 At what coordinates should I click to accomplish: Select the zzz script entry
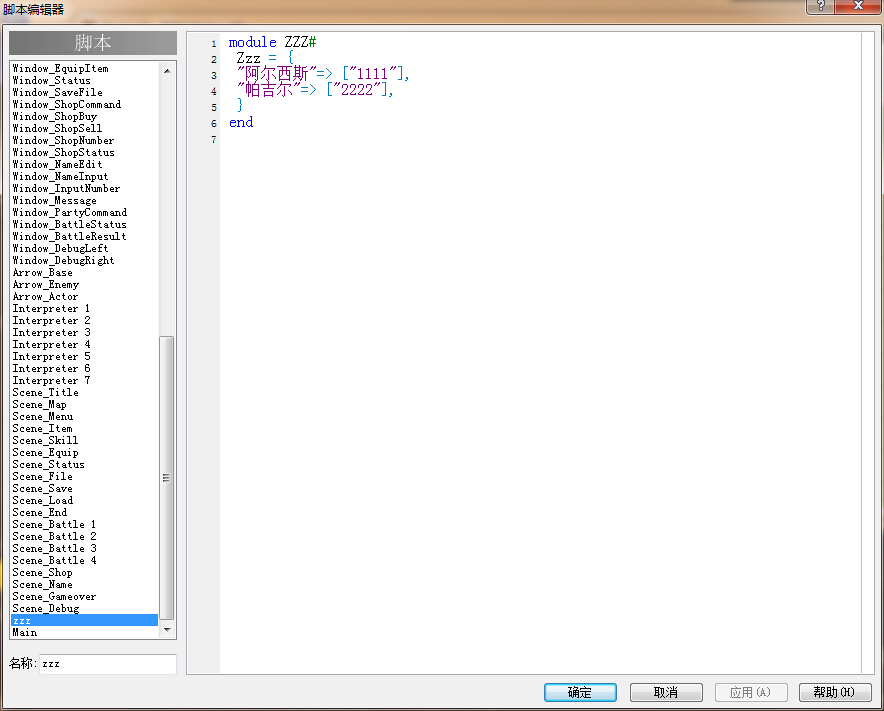click(84, 620)
